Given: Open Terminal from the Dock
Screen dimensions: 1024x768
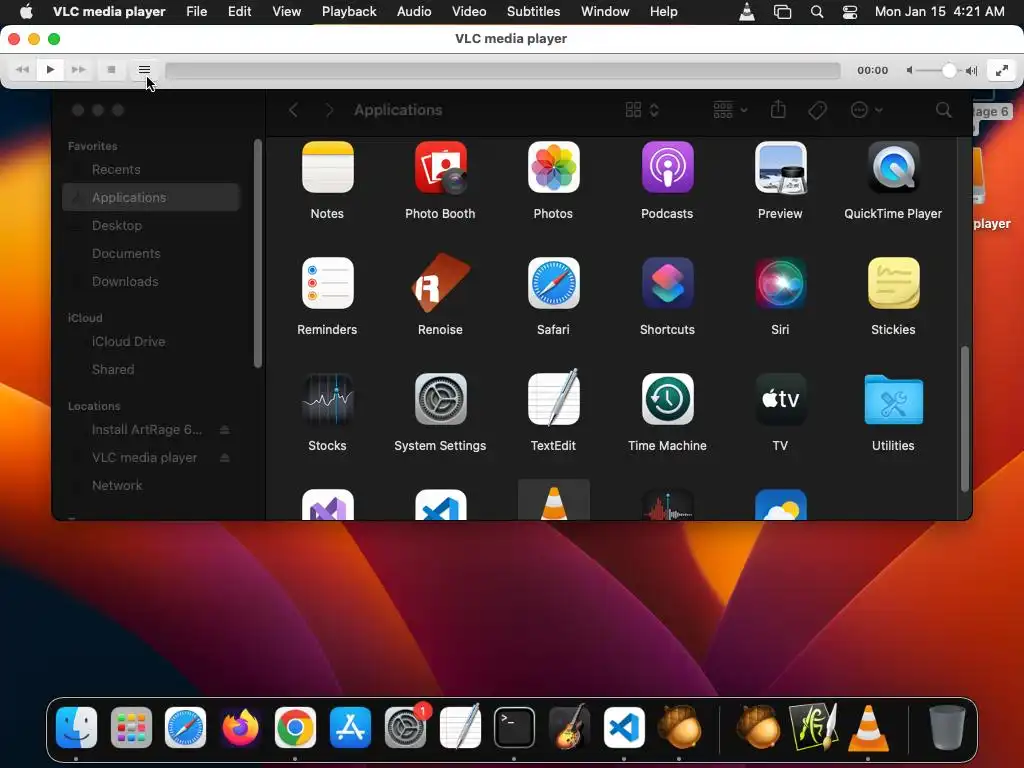Looking at the screenshot, I should (x=514, y=727).
